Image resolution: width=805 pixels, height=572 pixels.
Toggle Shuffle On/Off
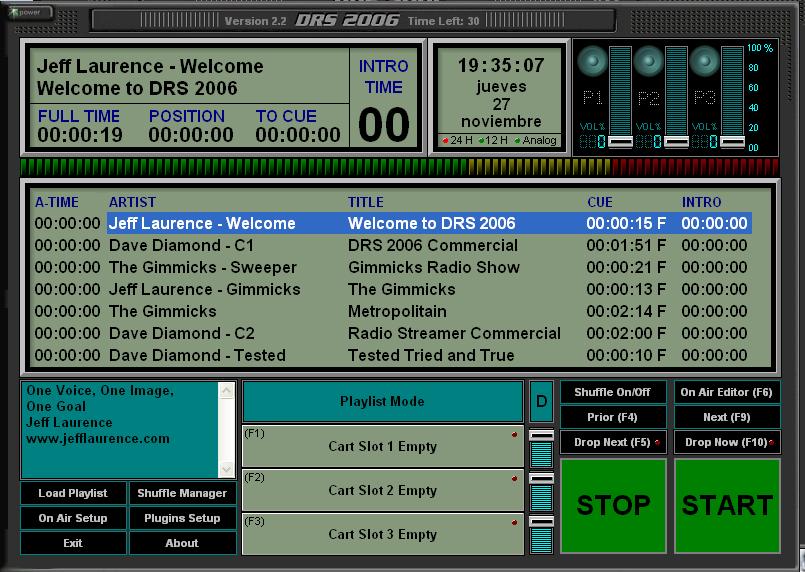612,392
